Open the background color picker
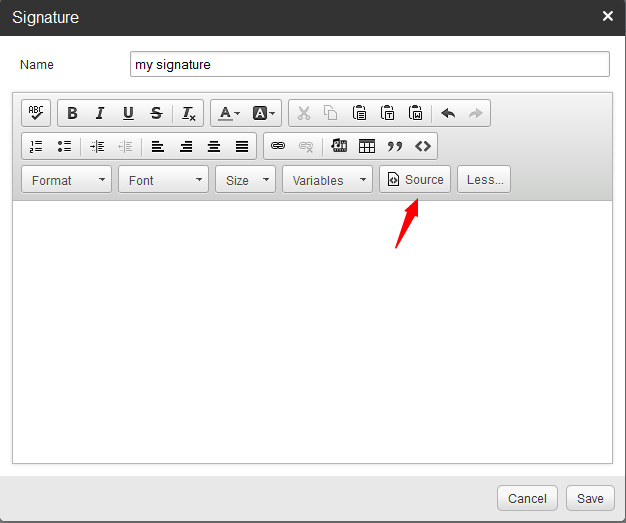 [264, 113]
